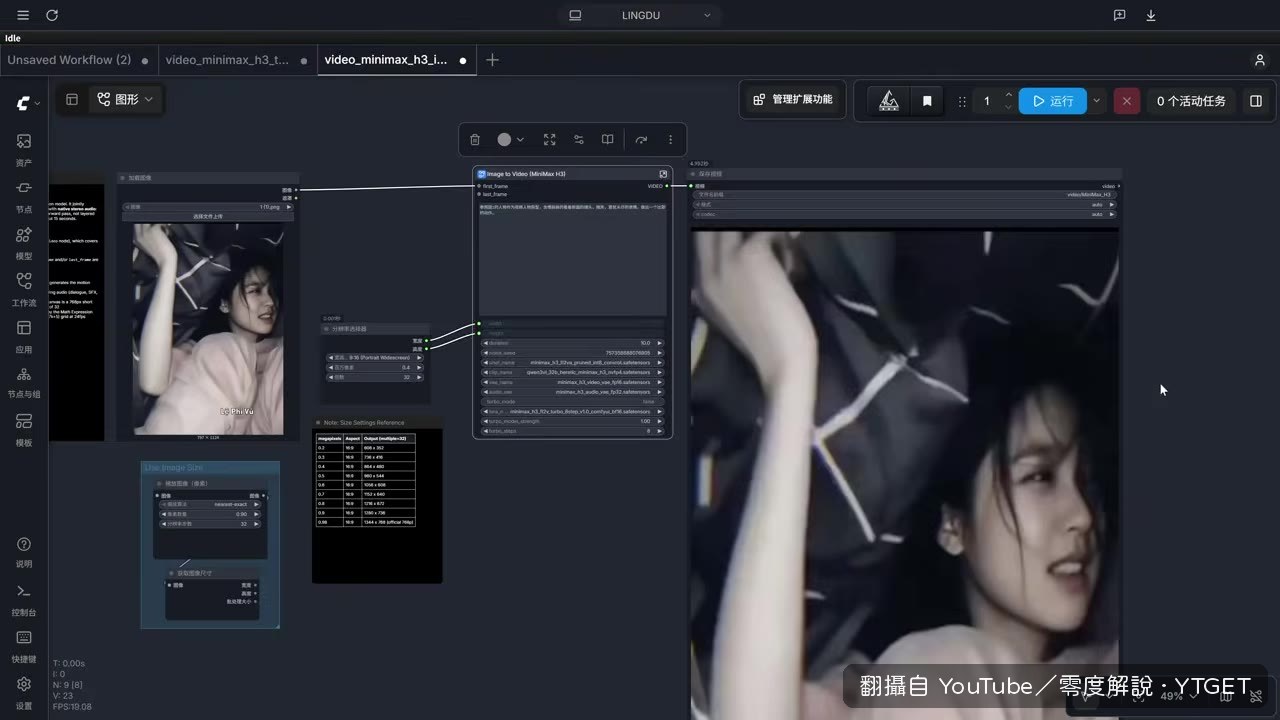Click the red cancel X button
1280x720 pixels.
point(1127,101)
